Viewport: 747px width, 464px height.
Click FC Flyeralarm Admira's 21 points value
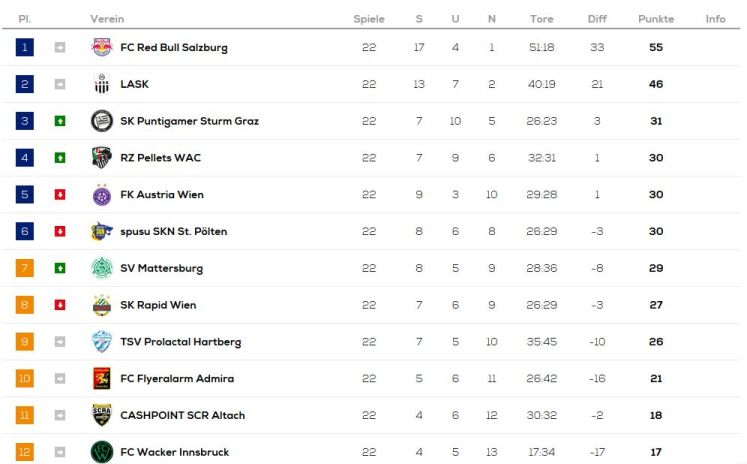tap(656, 379)
